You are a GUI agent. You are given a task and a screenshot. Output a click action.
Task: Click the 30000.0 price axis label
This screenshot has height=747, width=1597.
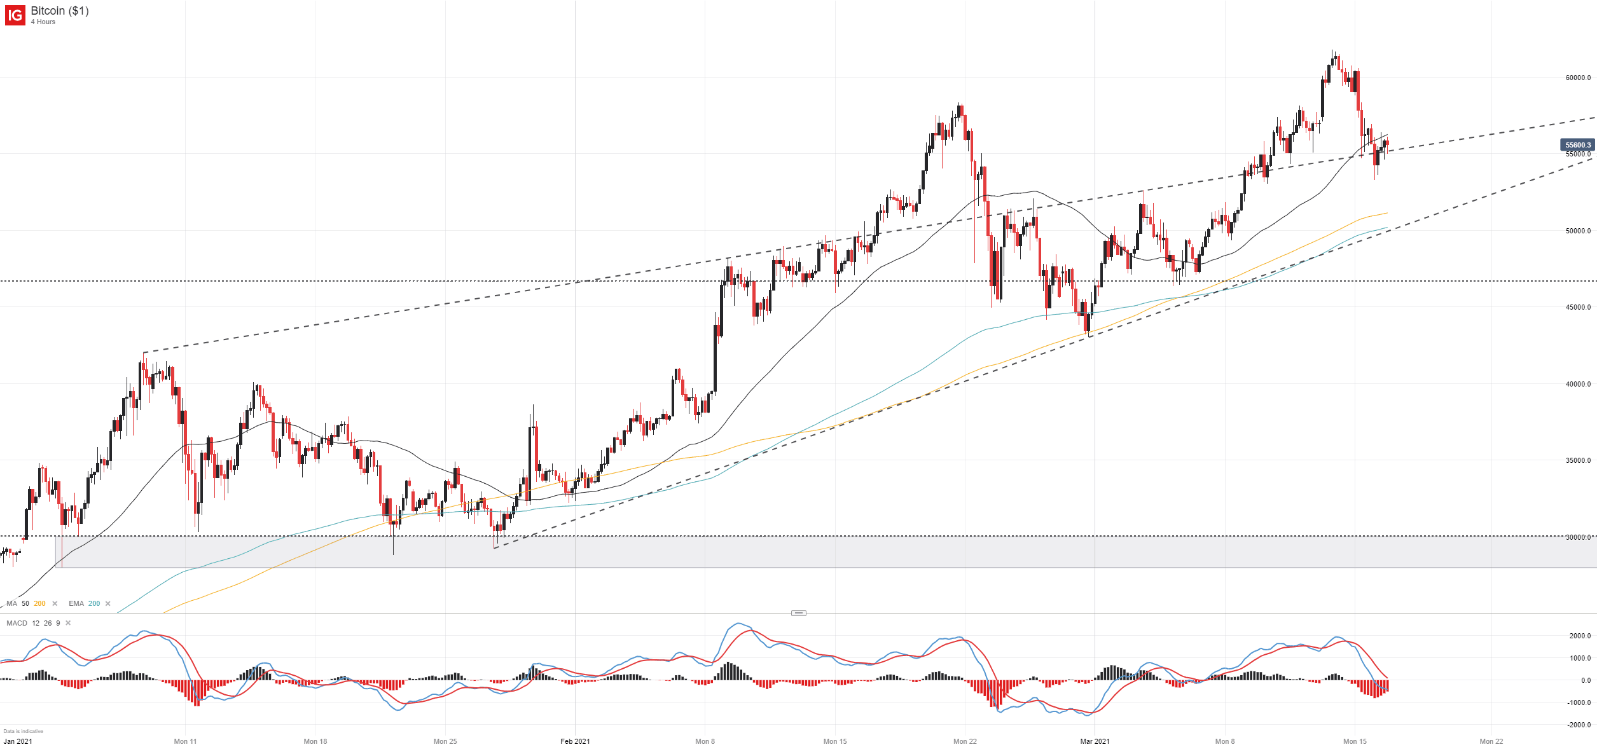[1578, 538]
